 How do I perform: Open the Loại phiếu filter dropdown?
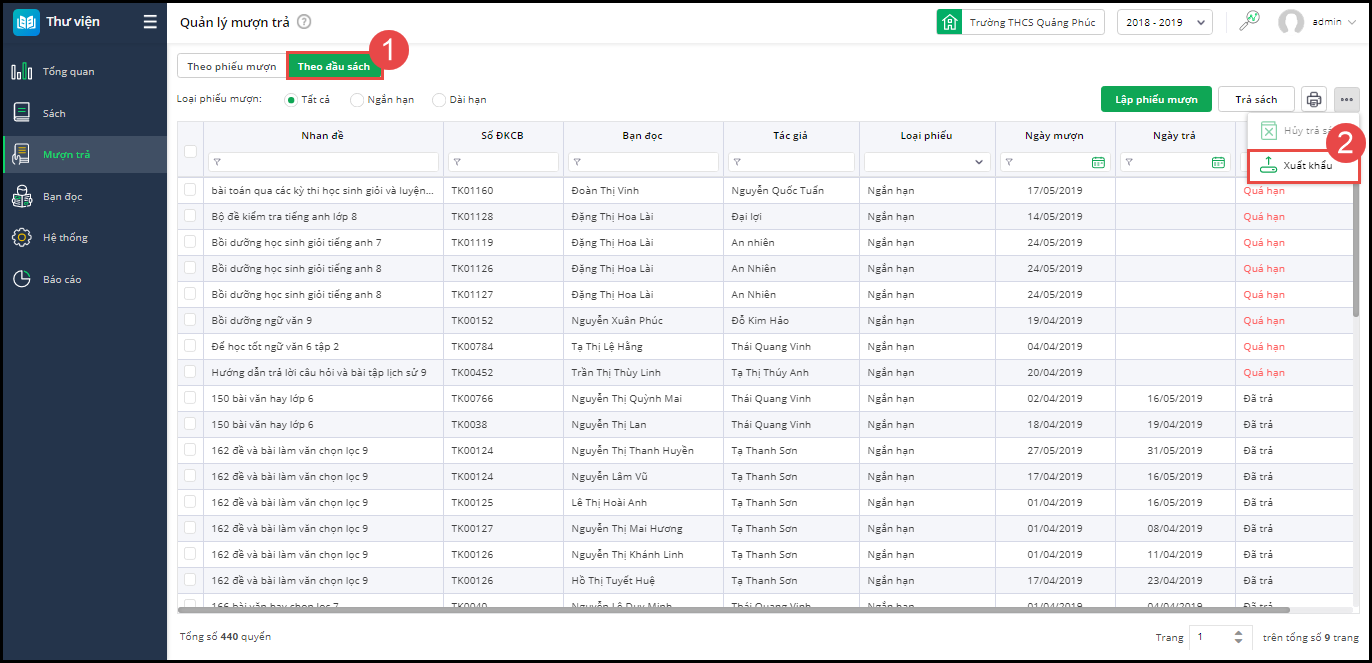point(927,162)
